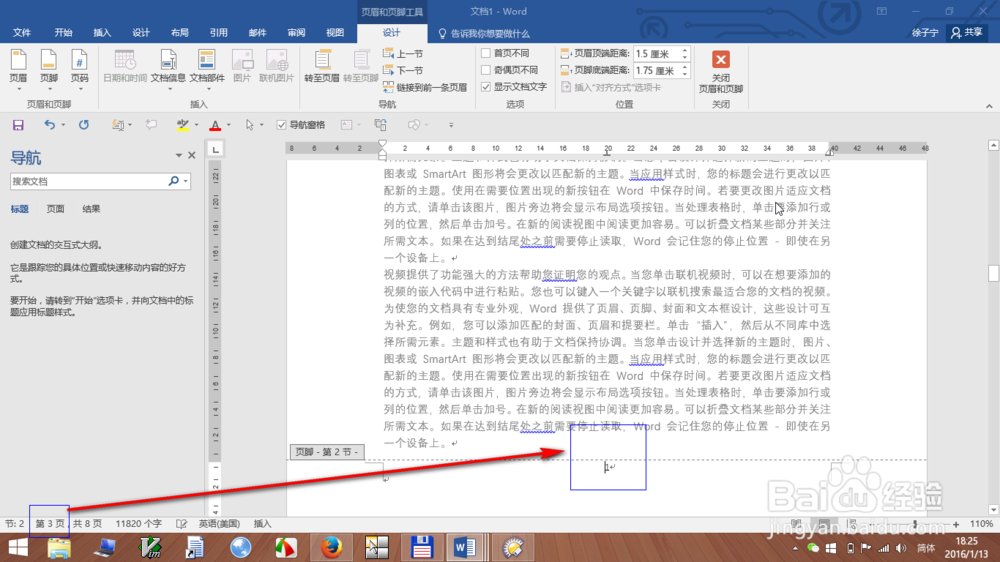This screenshot has width=1000, height=562.
Task: Click the 共享 share button
Action: pos(967,33)
